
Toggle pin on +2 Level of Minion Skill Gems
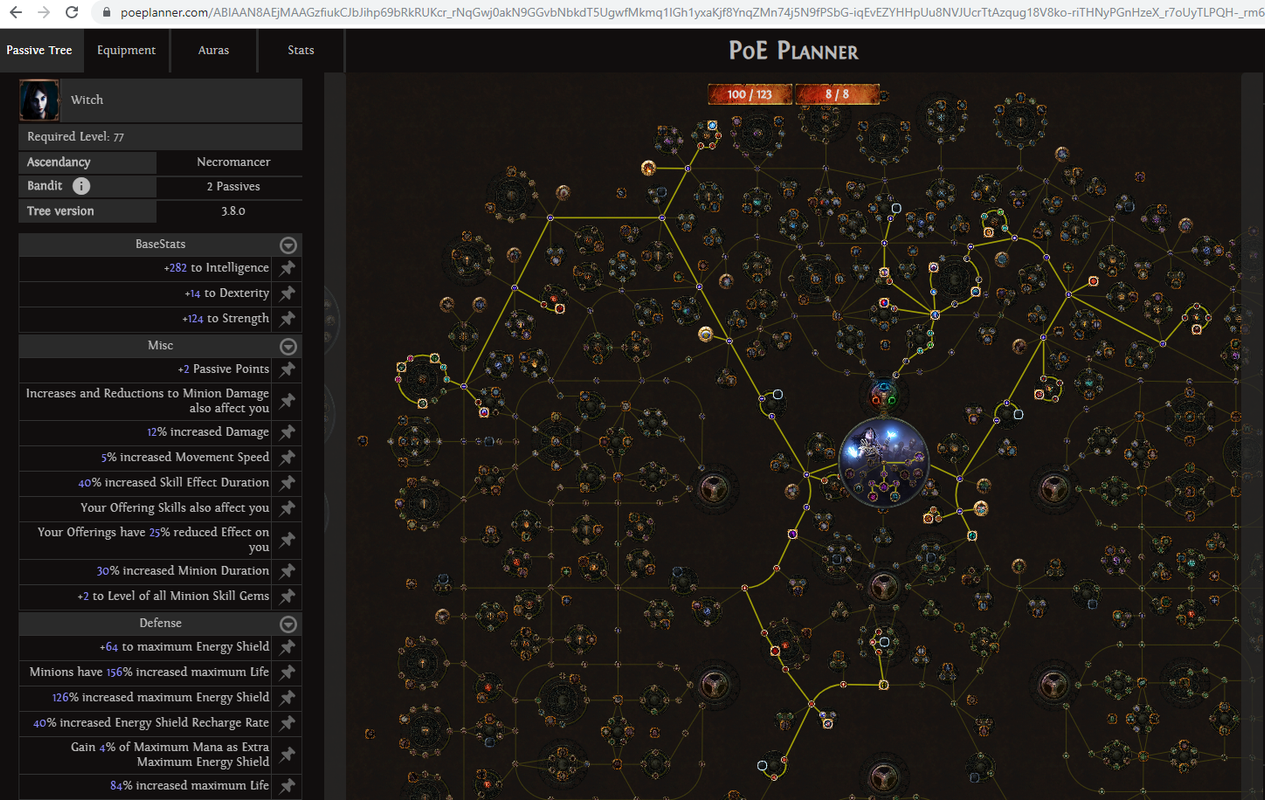tap(287, 596)
